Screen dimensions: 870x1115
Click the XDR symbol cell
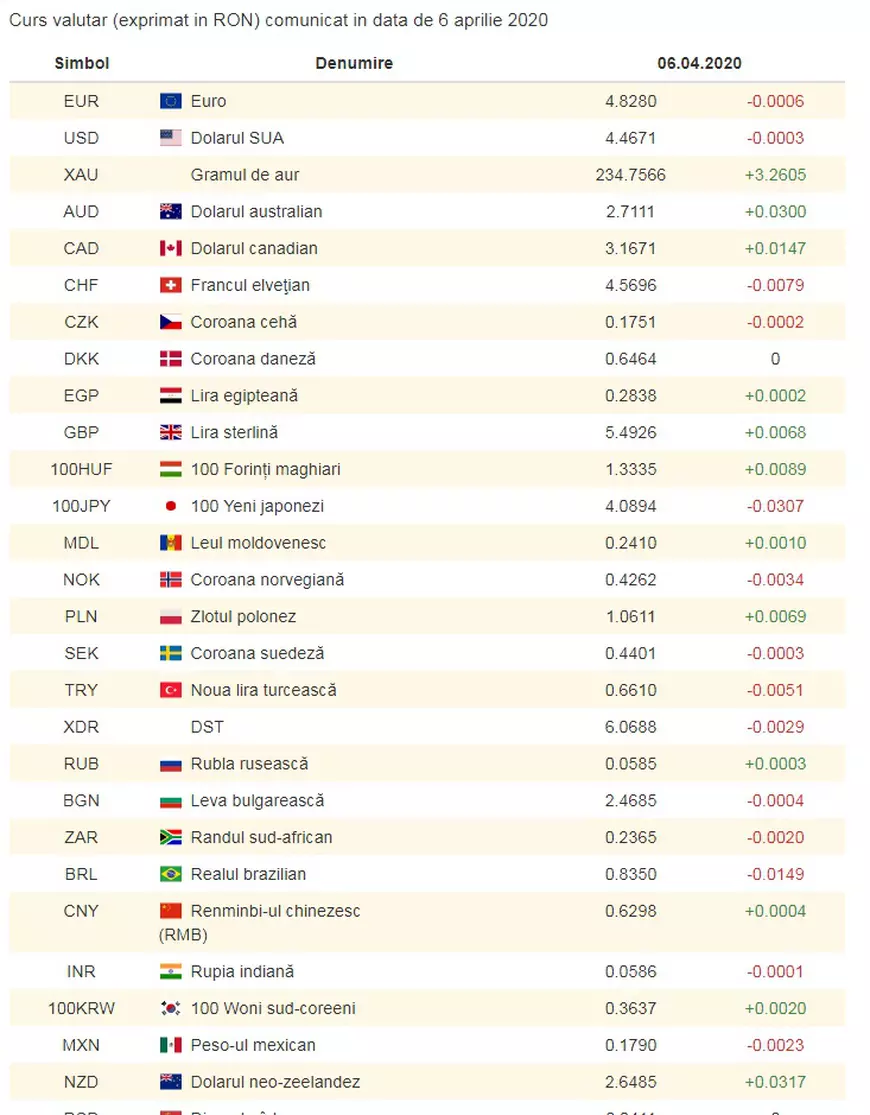[x=81, y=727]
